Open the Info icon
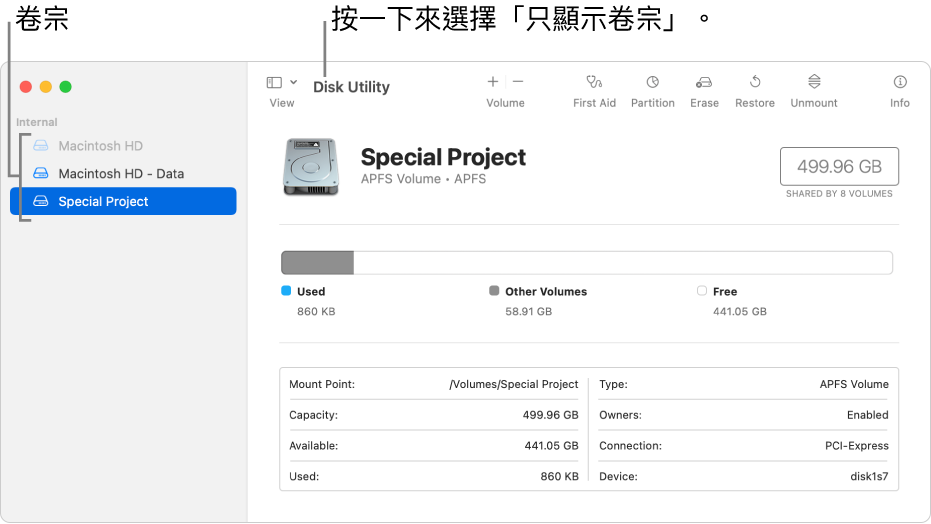Image resolution: width=931 pixels, height=524 pixels. tap(900, 82)
